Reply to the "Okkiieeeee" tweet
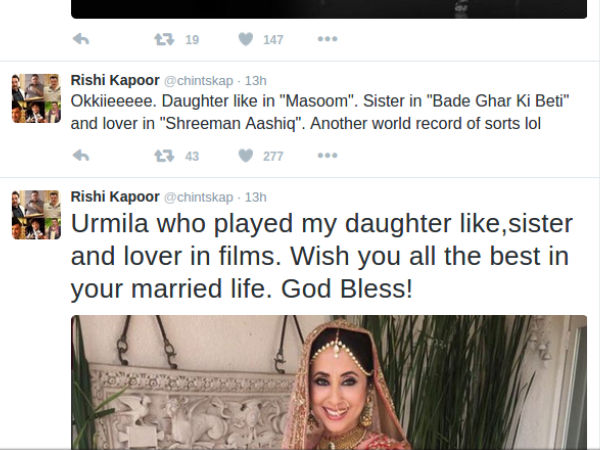Screen dimensions: 600x450 point(82,156)
